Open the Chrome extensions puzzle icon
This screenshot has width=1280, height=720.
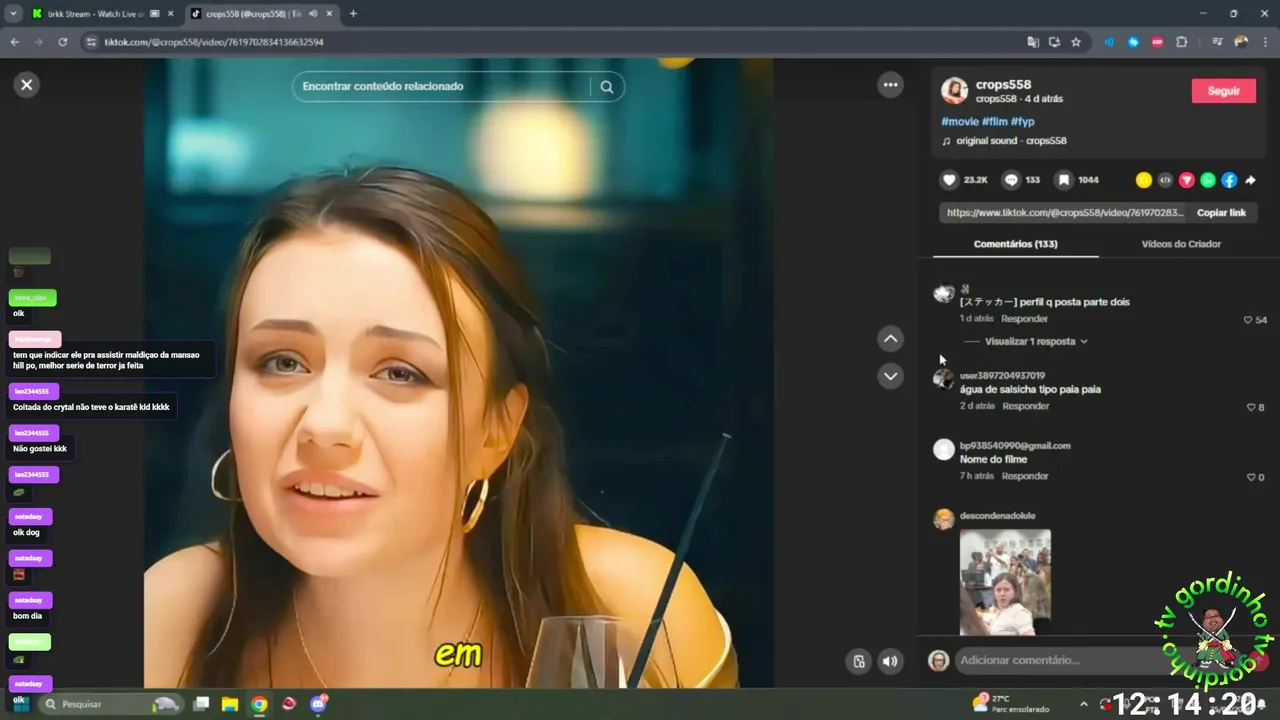[1182, 42]
